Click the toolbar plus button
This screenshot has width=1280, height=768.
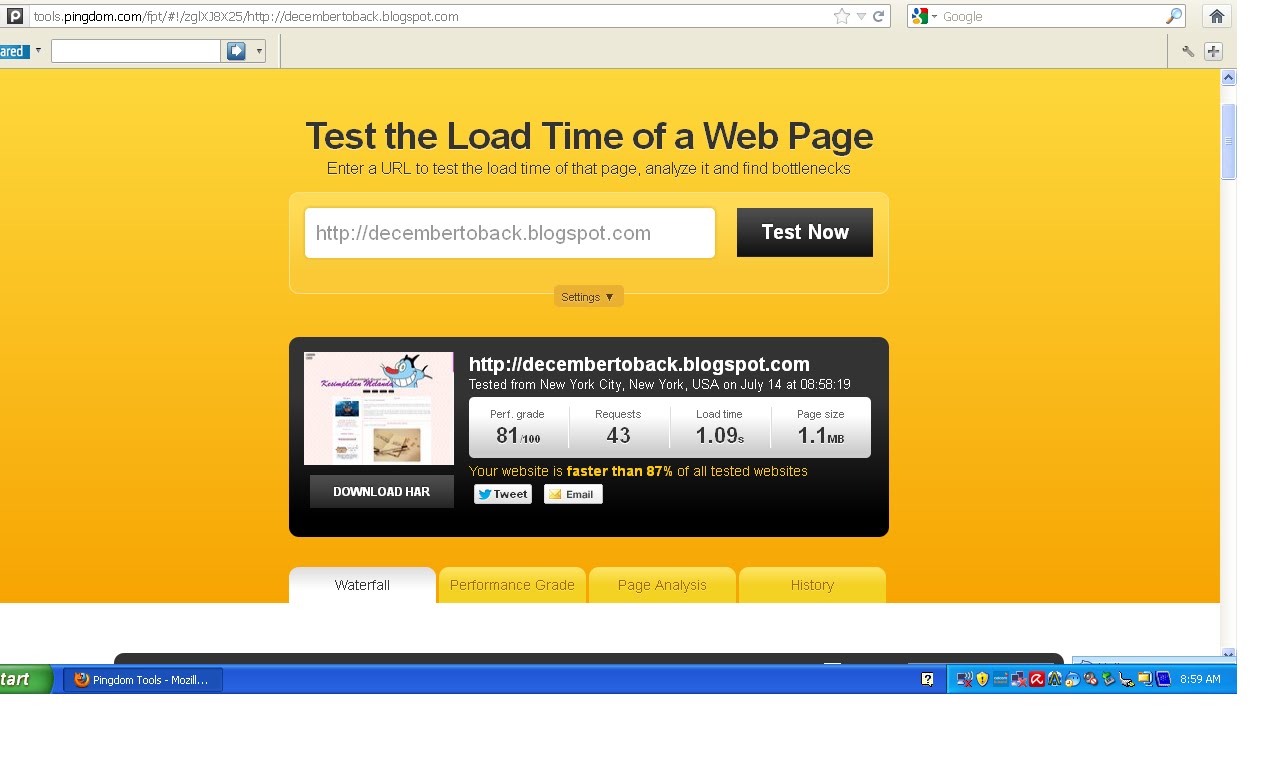click(x=1213, y=51)
